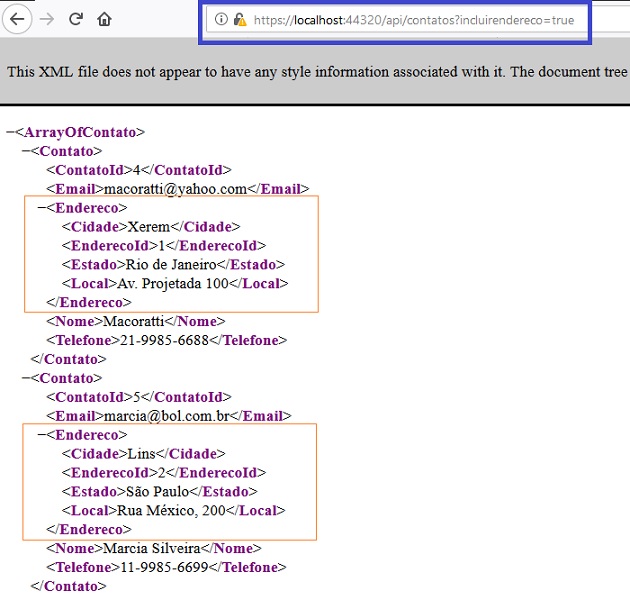Click the XML no style information message
630x600 pixels.
pos(317,72)
